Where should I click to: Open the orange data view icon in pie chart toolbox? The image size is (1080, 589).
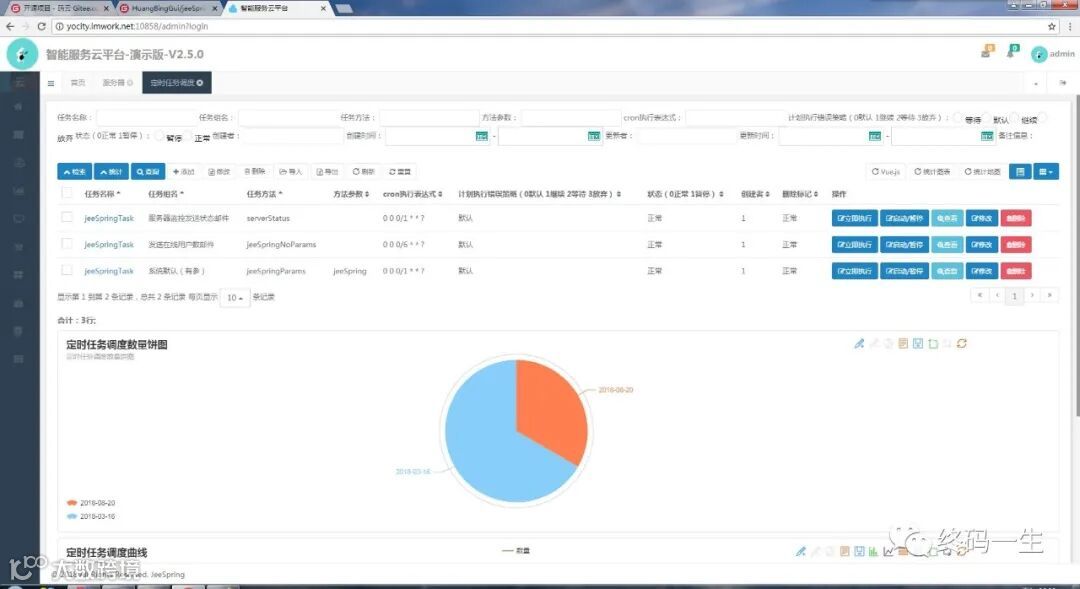click(903, 343)
